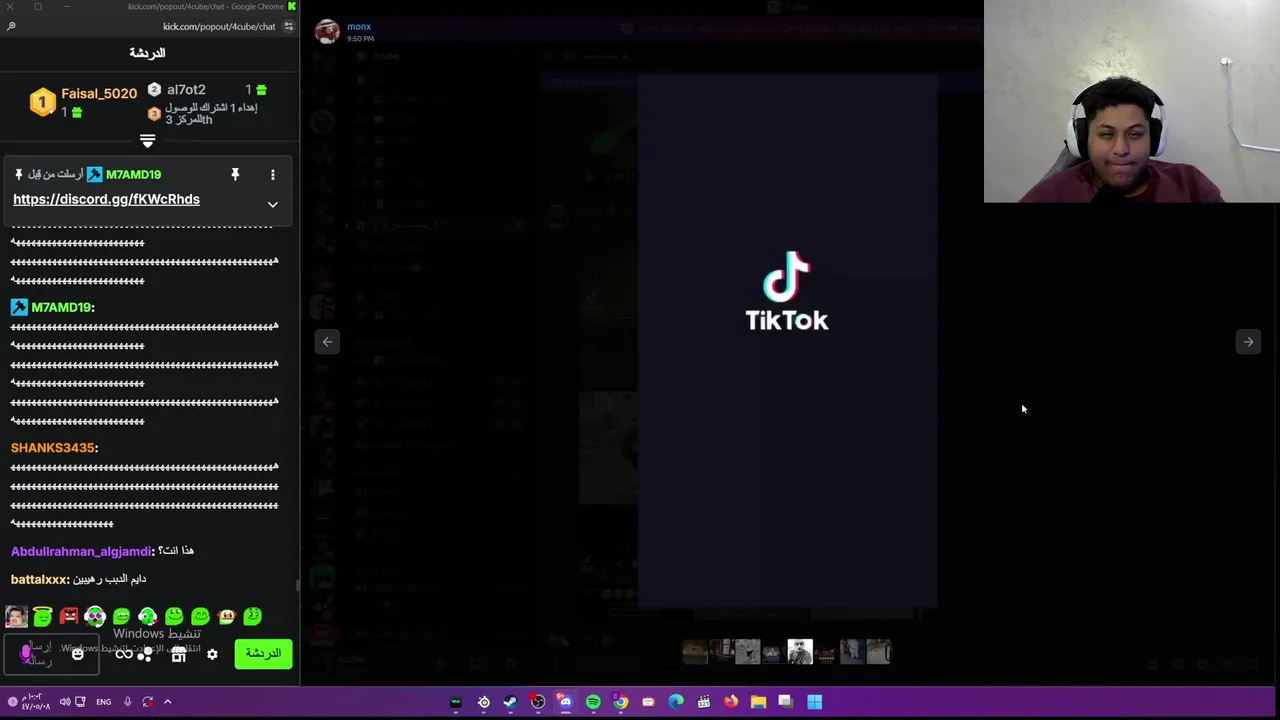Collapse the gift leaderboard arrow

147,141
